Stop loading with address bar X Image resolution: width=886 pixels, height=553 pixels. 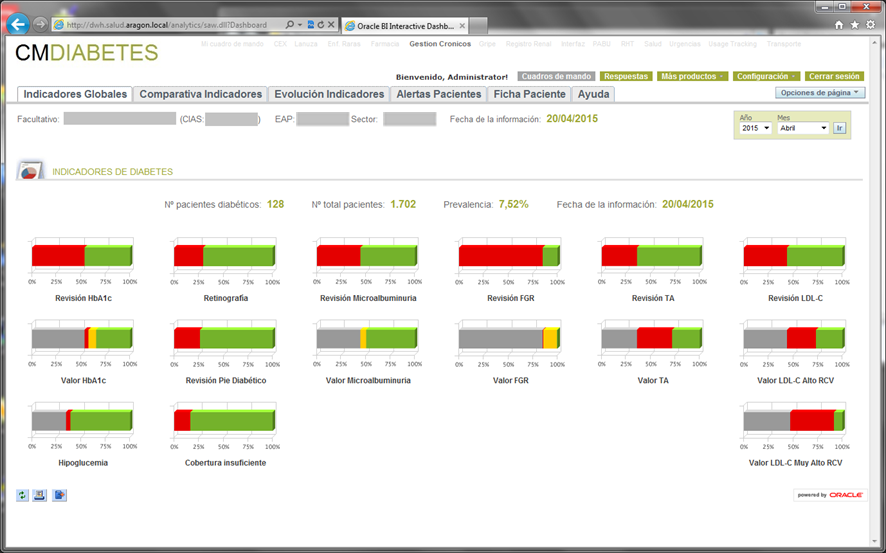[331, 25]
